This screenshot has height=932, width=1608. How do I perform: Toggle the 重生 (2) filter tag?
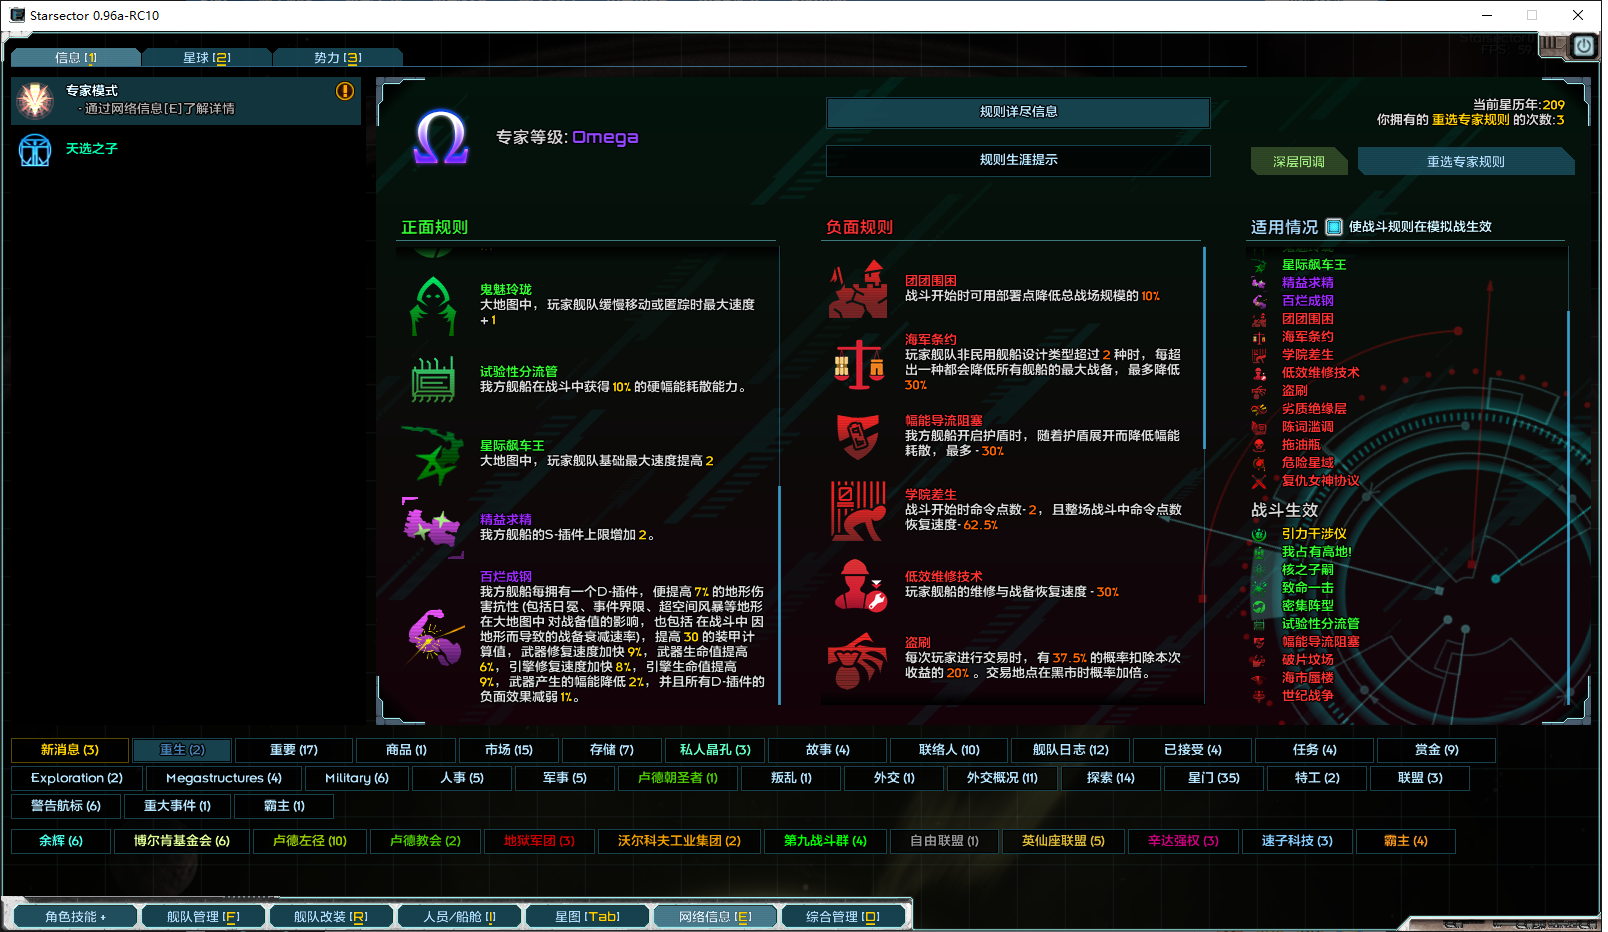coord(182,750)
